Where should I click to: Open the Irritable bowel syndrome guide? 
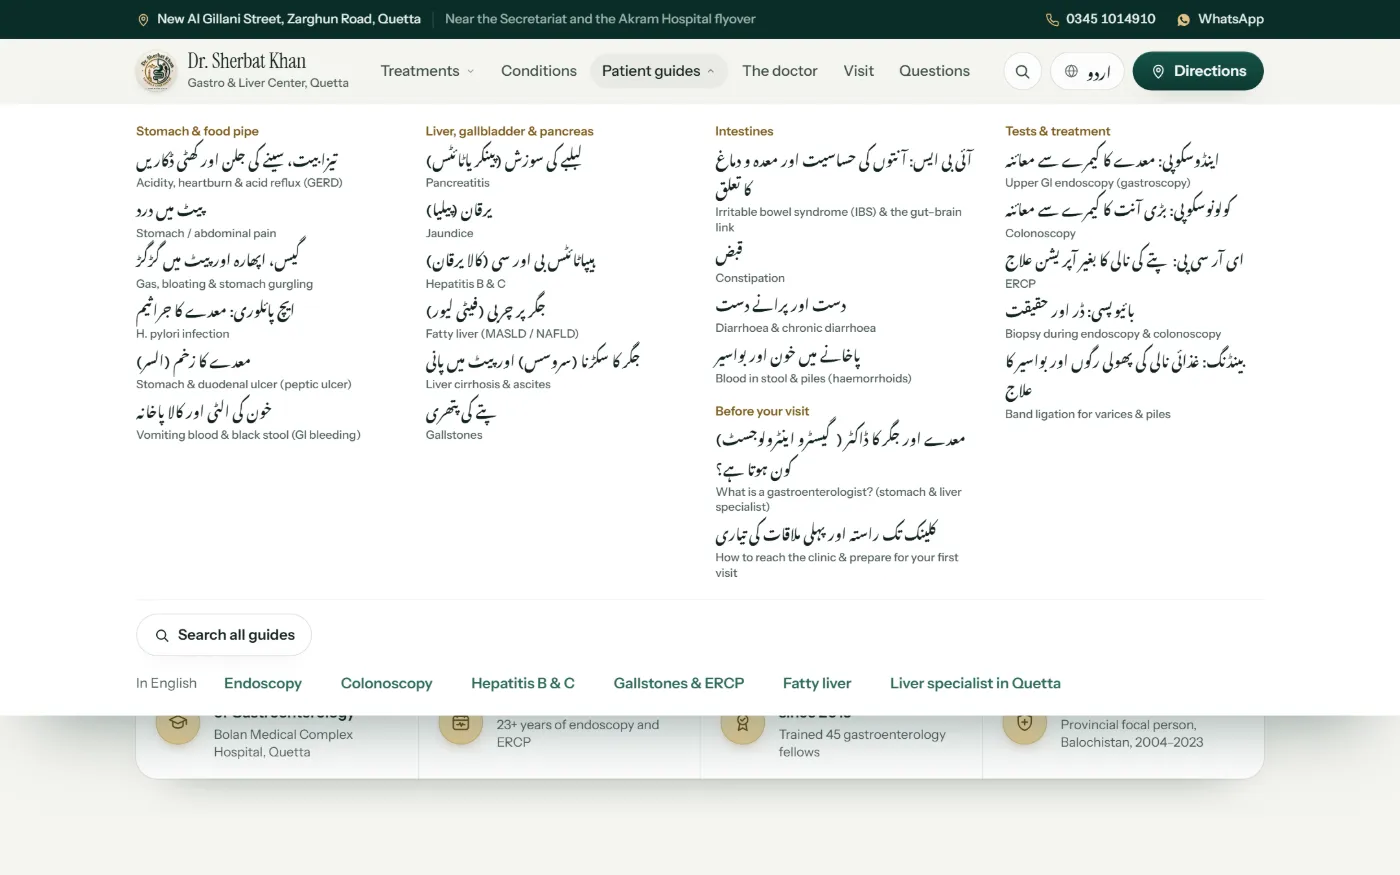pos(844,191)
